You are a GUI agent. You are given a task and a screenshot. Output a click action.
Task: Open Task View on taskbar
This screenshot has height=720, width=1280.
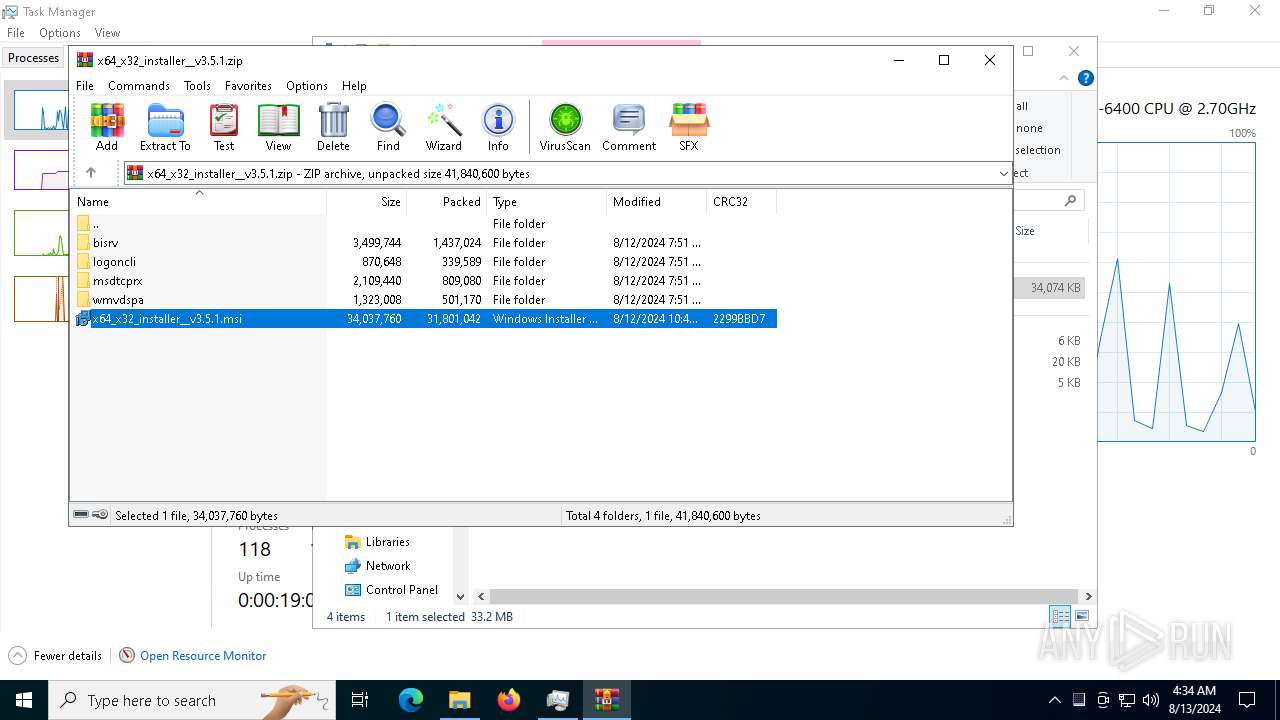pyautogui.click(x=360, y=700)
